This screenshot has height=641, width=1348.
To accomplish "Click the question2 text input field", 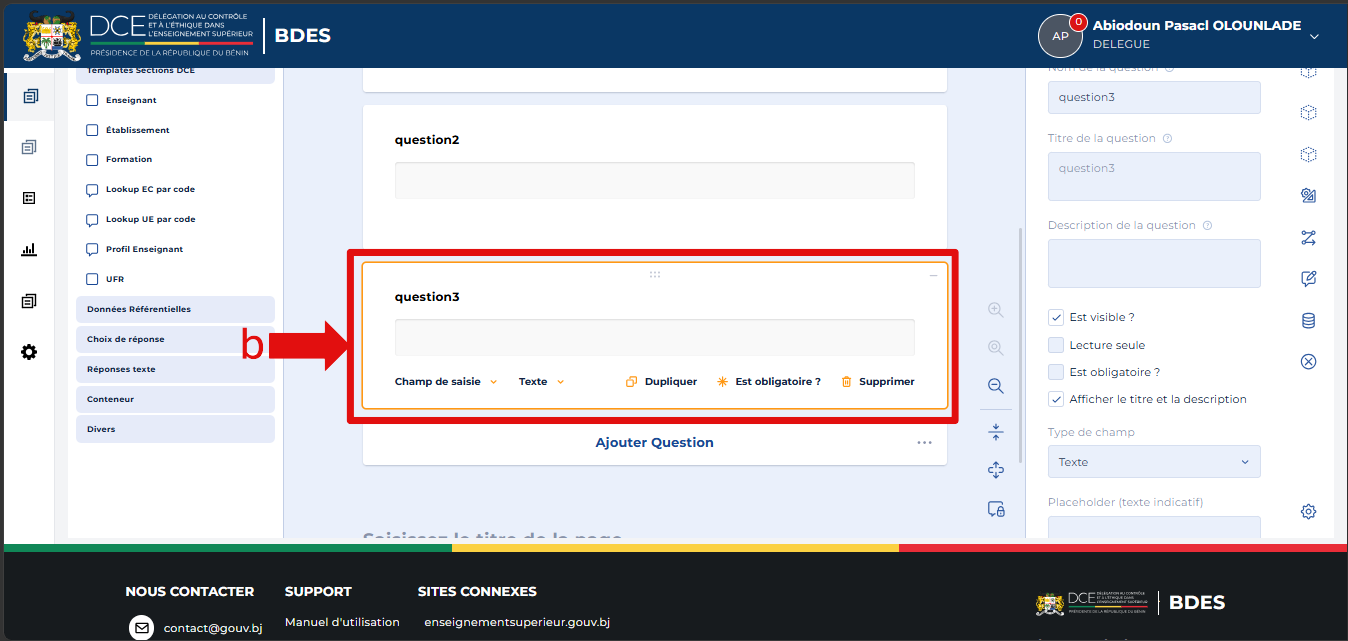I will (x=655, y=180).
